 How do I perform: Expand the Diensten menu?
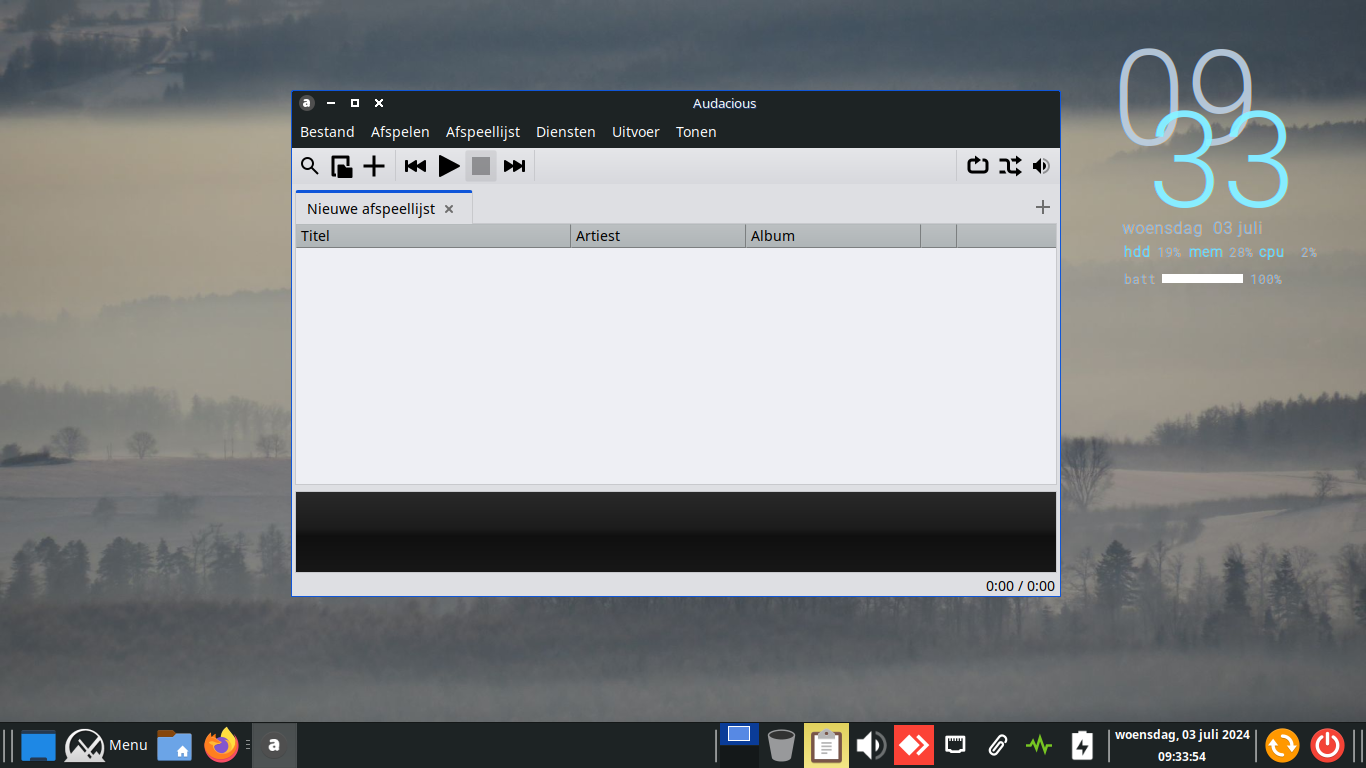tap(565, 132)
